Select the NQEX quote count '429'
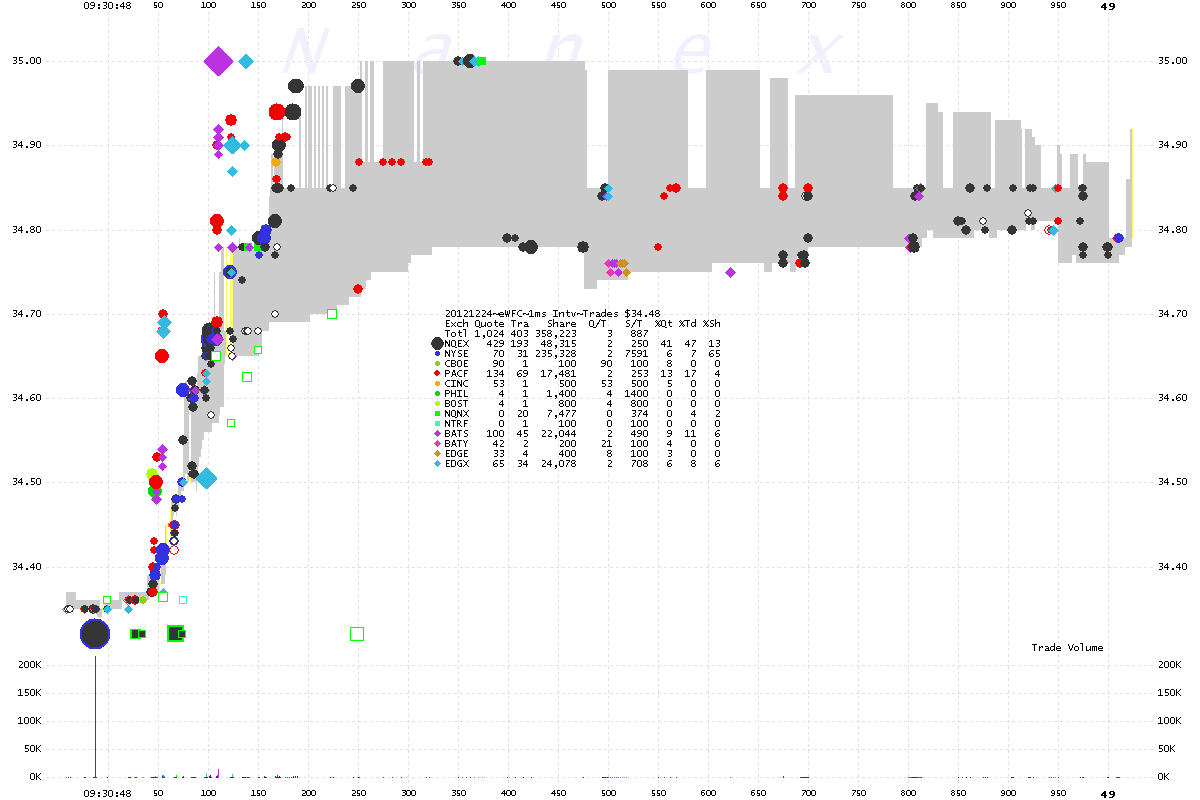 496,344
